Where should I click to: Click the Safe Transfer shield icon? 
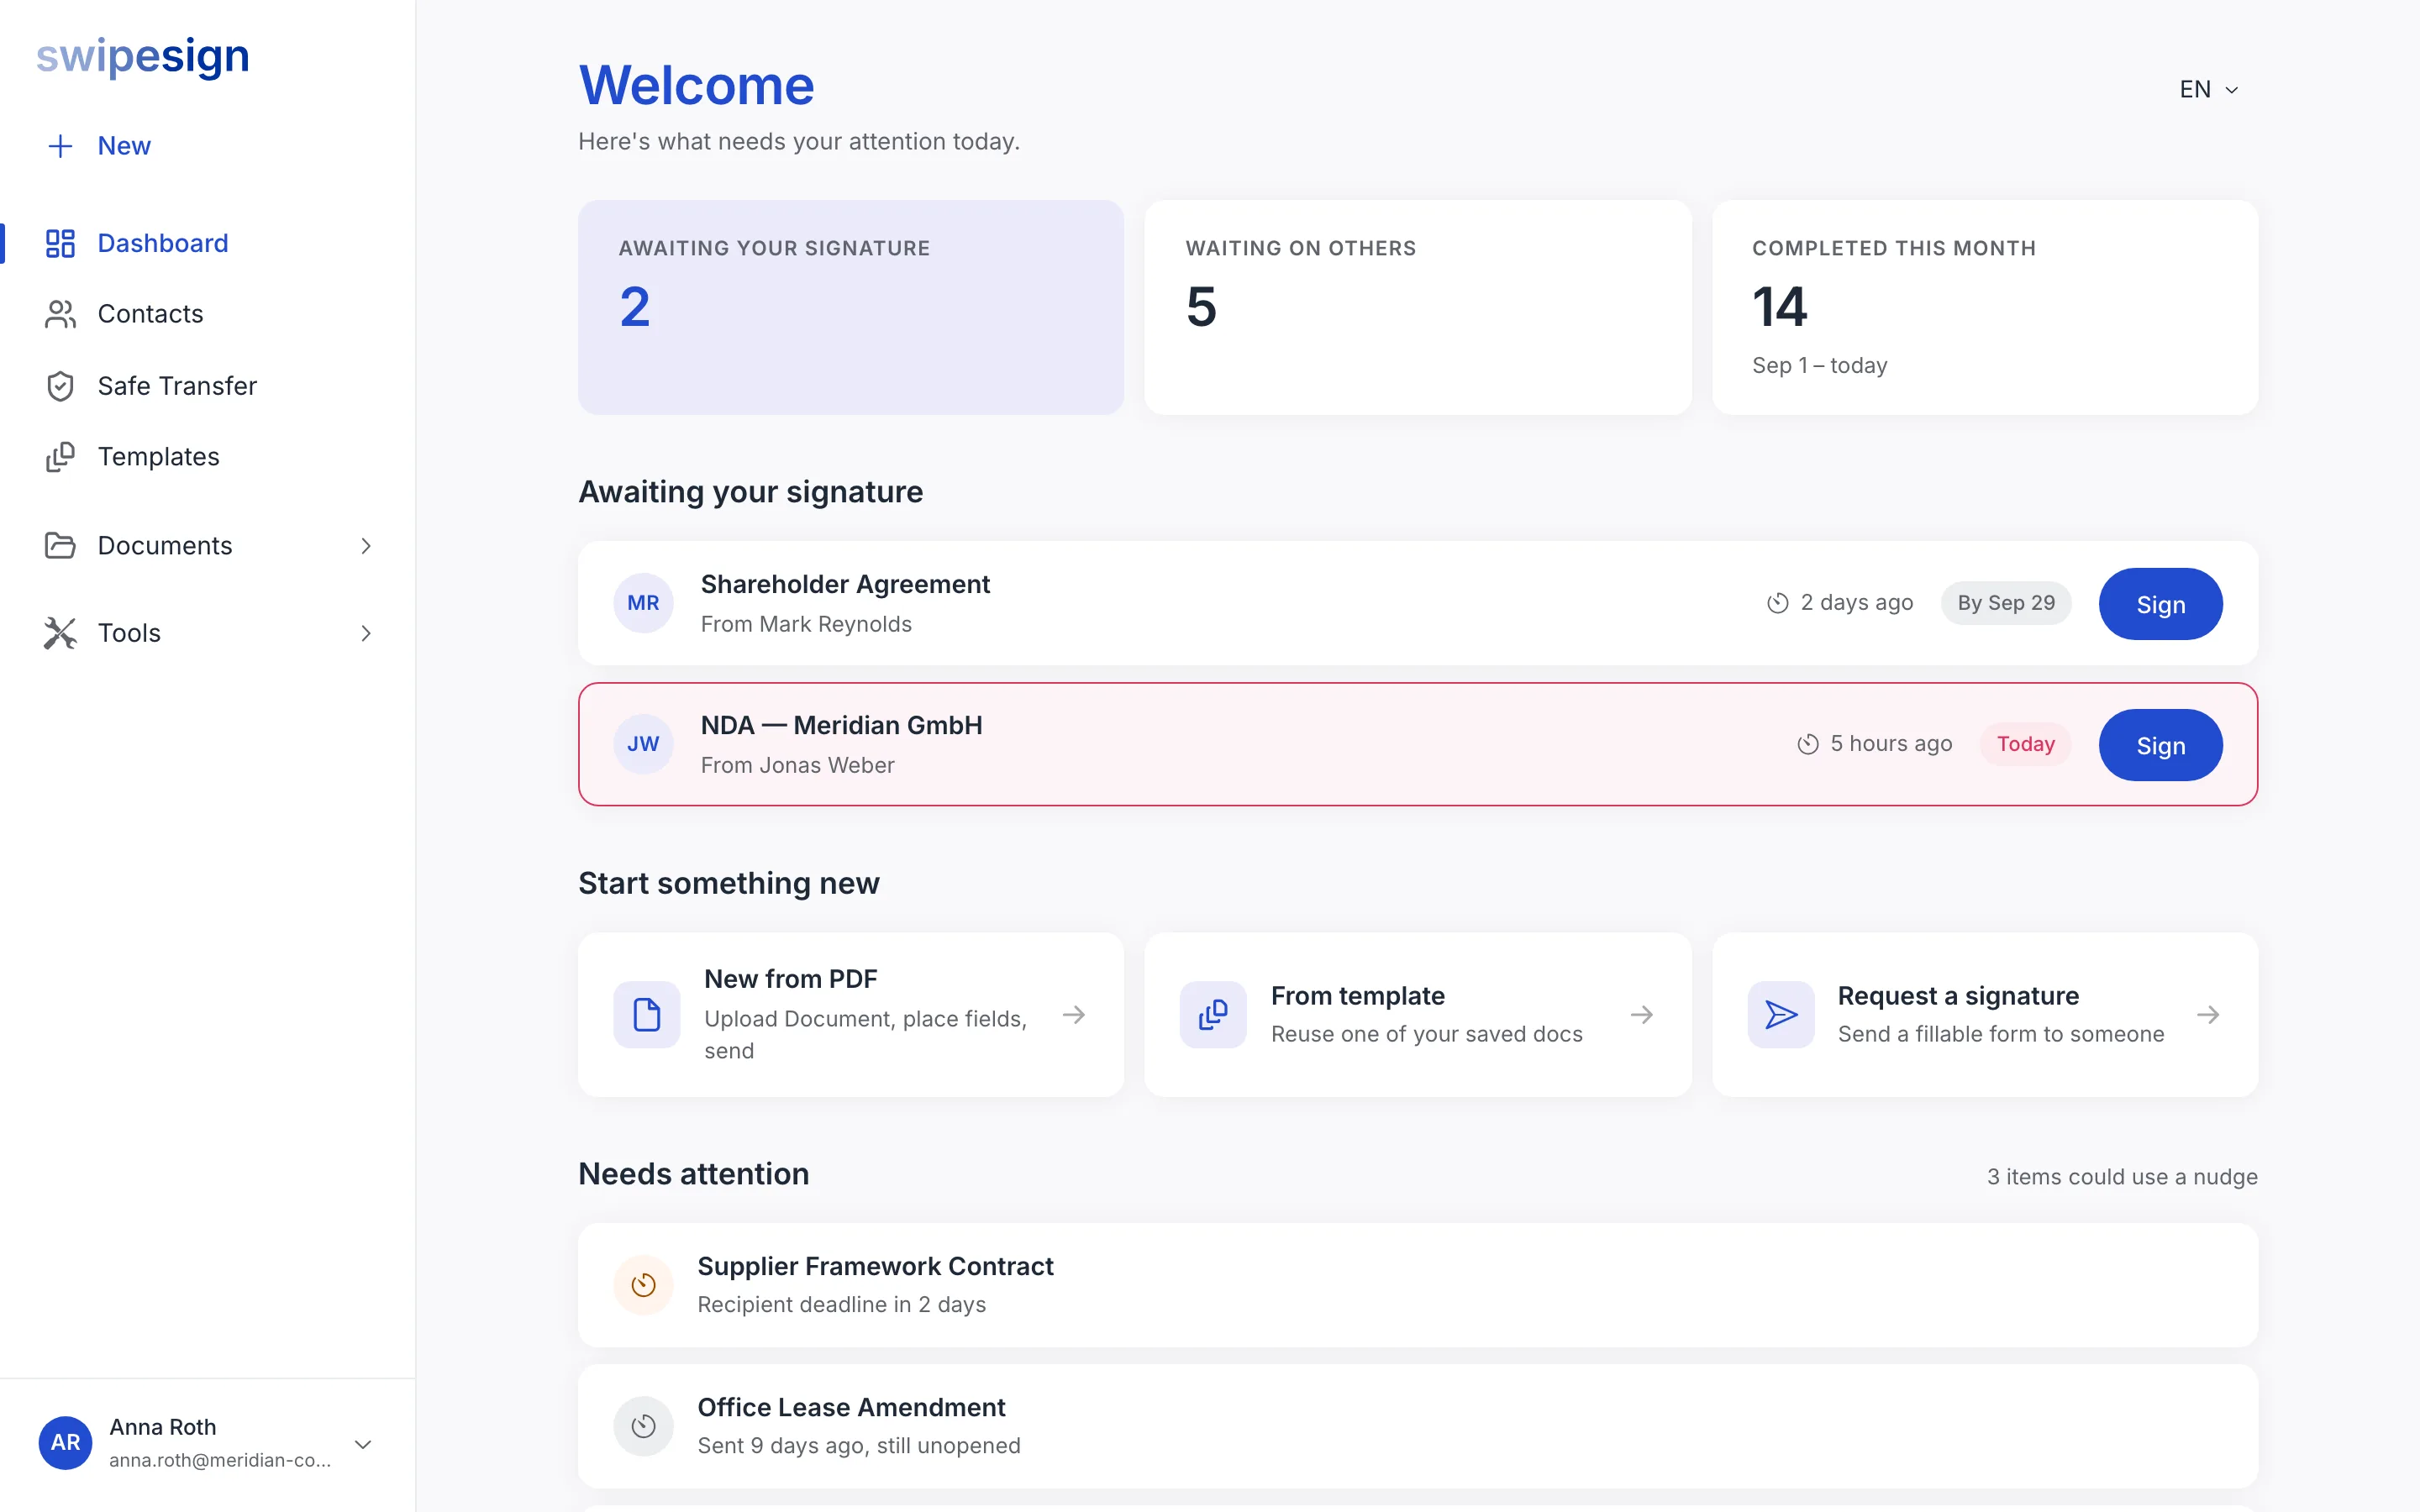pyautogui.click(x=60, y=386)
